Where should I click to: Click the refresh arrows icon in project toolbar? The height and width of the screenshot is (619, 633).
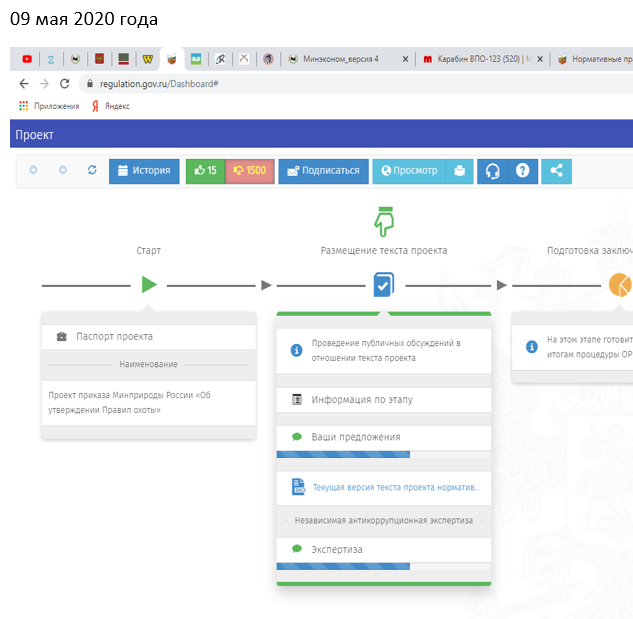[92, 171]
